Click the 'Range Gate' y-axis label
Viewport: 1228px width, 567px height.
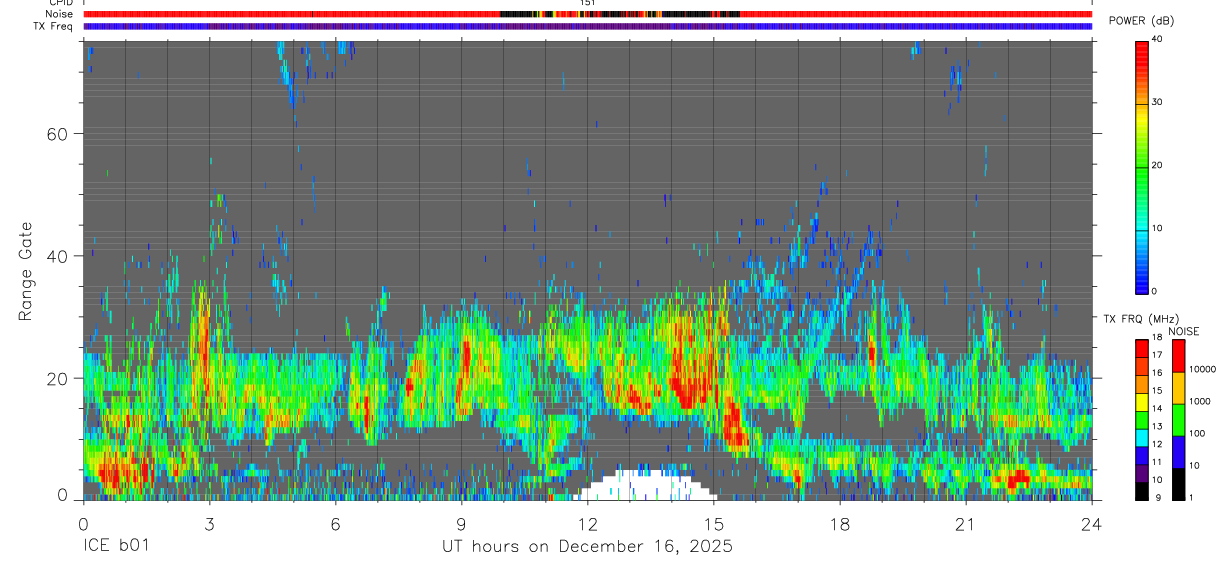25,272
